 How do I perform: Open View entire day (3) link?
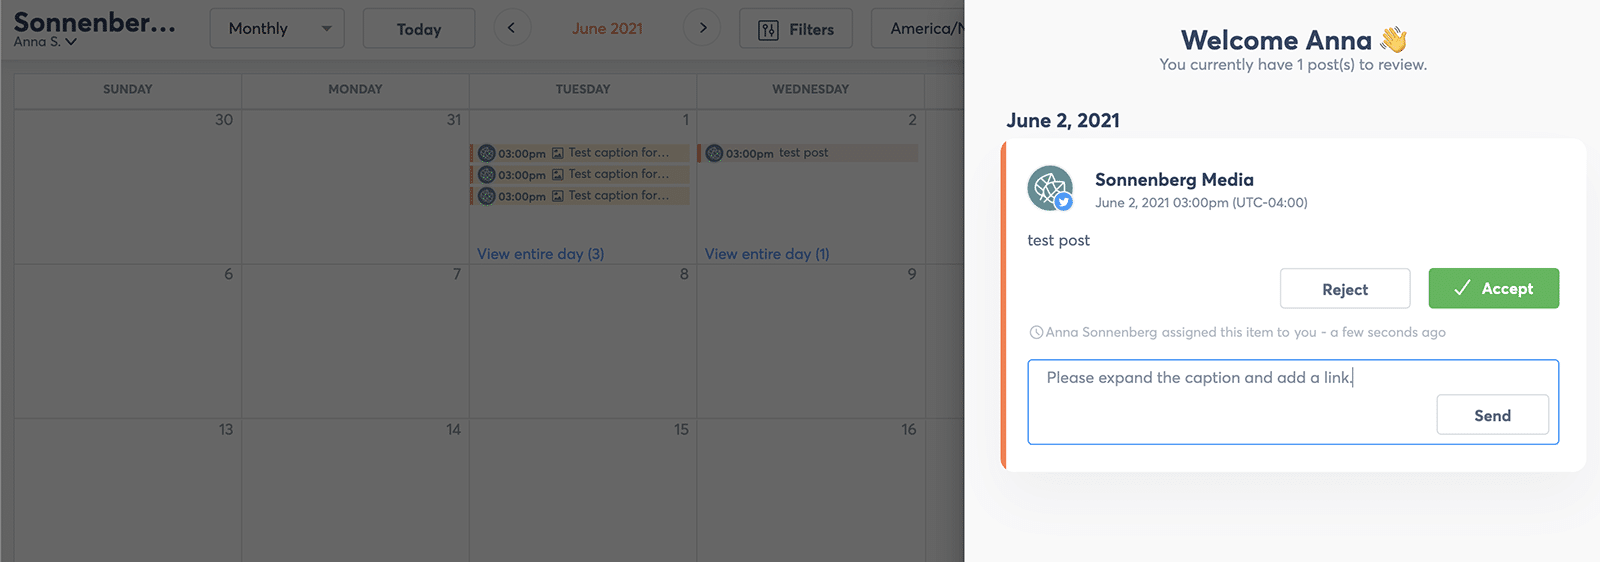(x=540, y=254)
